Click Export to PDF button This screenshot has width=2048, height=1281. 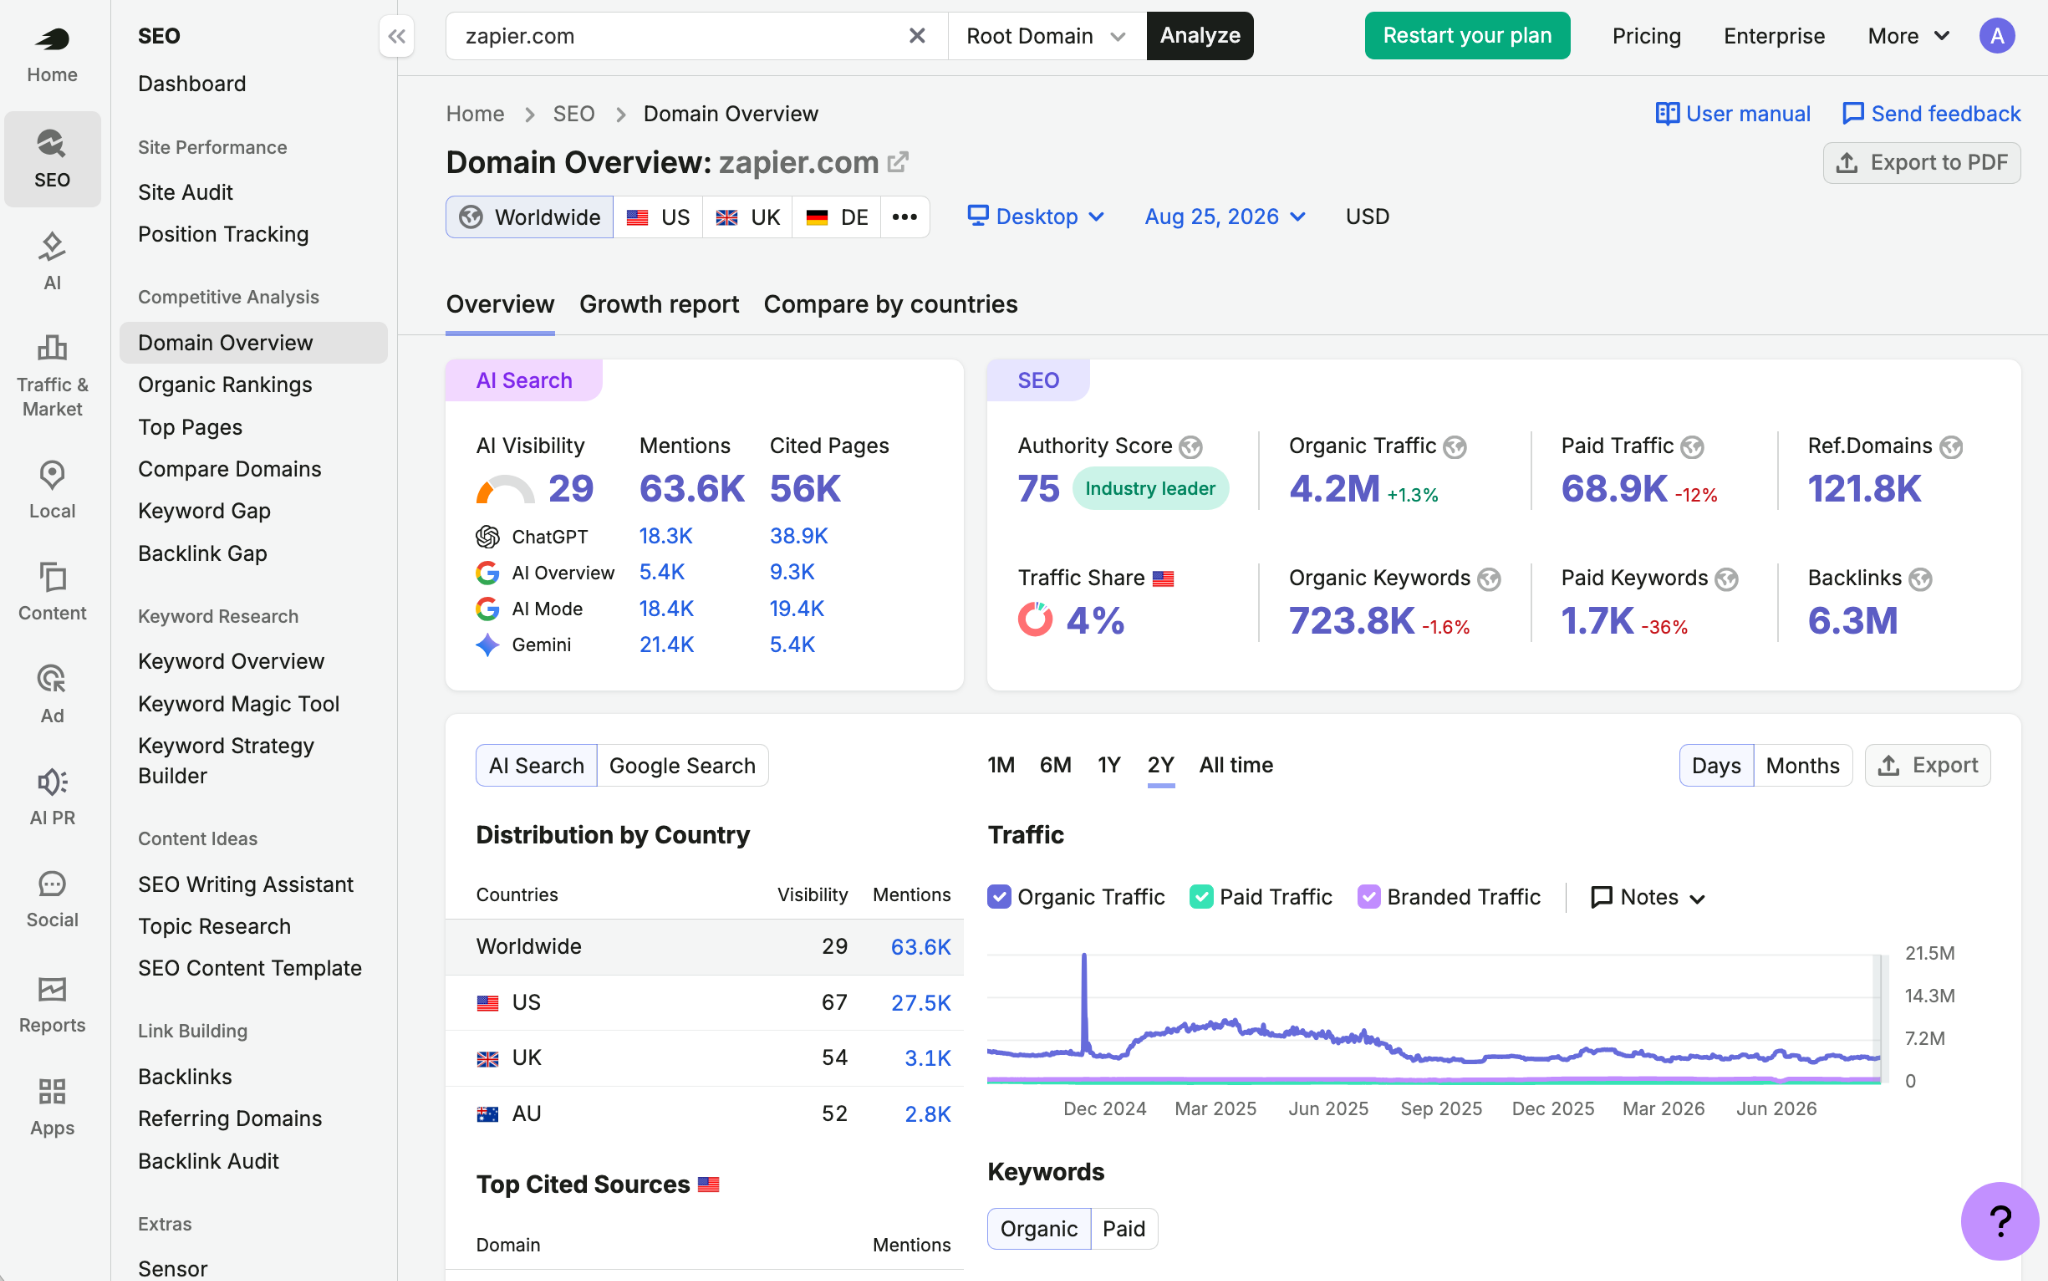(1921, 163)
